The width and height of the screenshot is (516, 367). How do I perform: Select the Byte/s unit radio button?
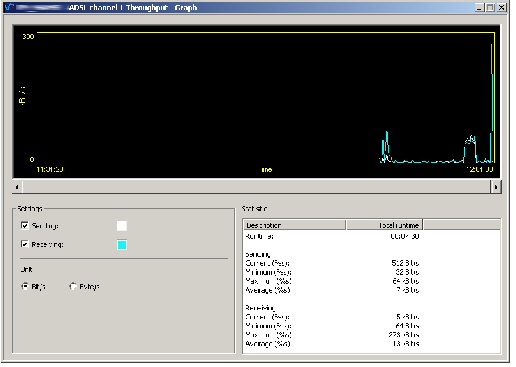(x=73, y=286)
